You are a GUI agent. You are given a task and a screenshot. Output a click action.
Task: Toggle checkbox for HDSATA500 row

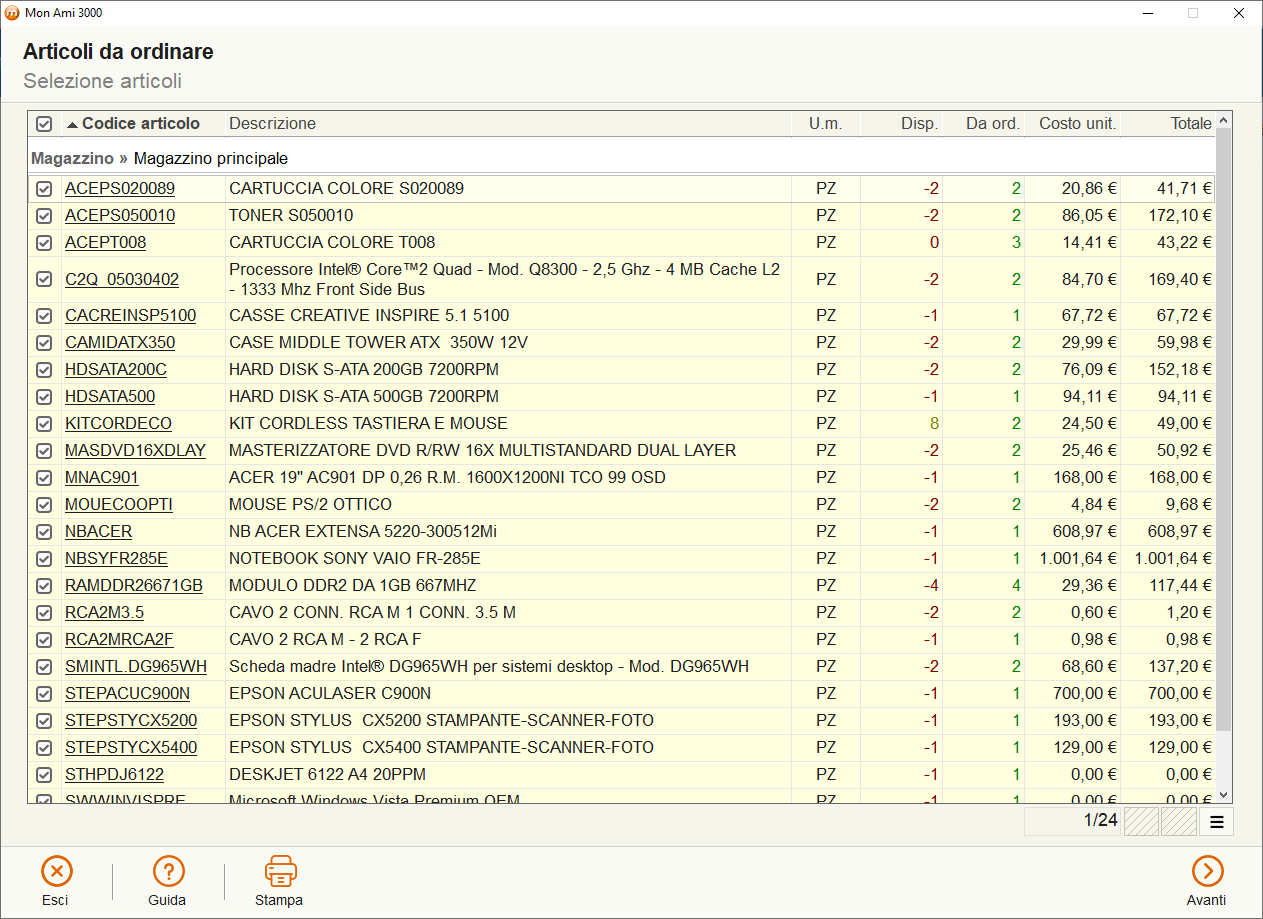(44, 397)
